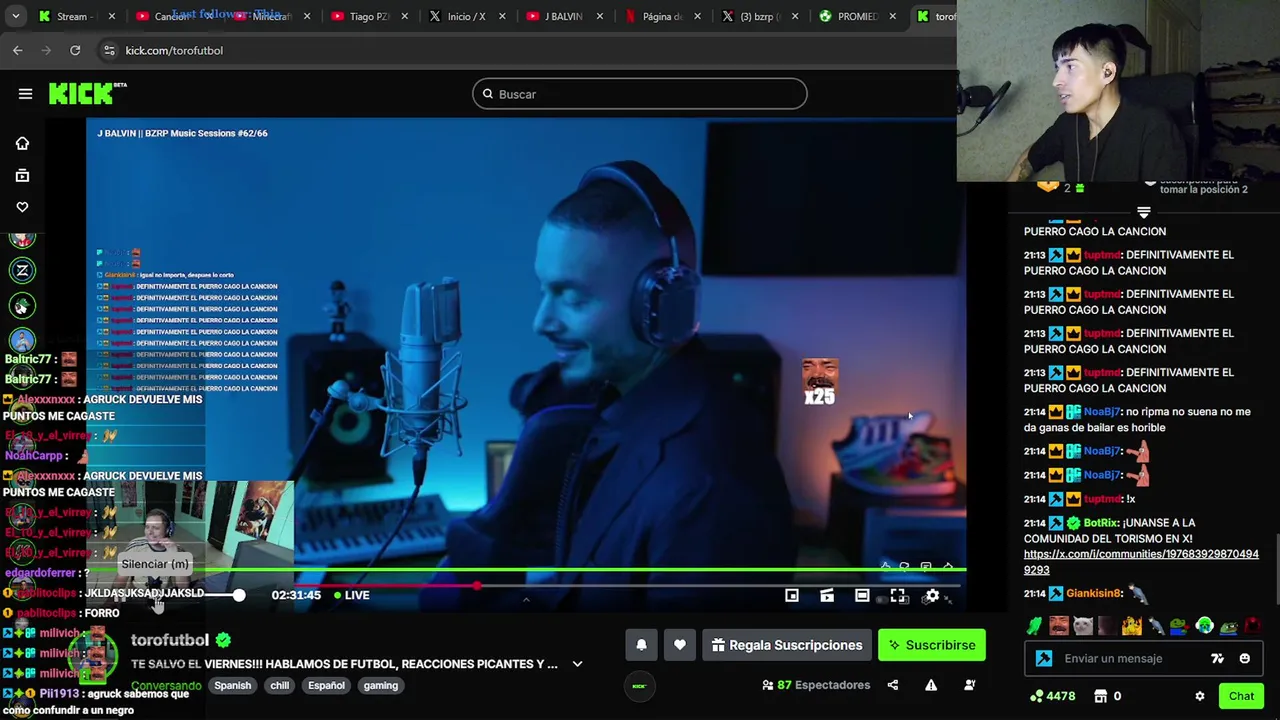The width and height of the screenshot is (1280, 720).
Task: Switch to Tiago PZK YouTube tab
Action: 368,16
